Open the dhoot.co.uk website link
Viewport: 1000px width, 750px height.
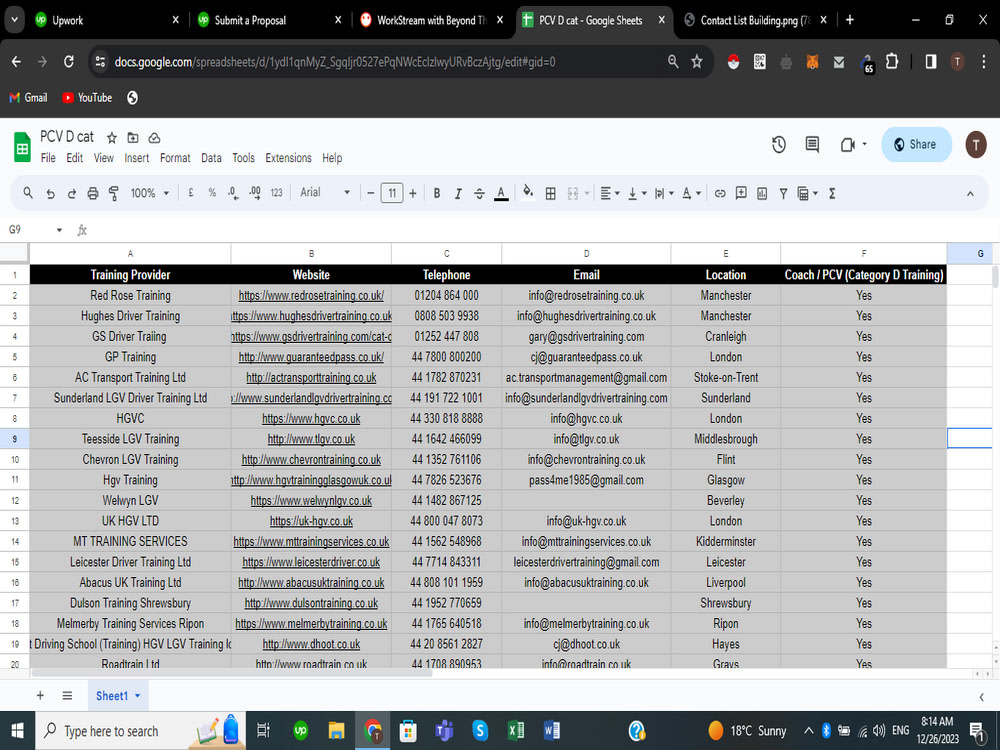tap(311, 644)
